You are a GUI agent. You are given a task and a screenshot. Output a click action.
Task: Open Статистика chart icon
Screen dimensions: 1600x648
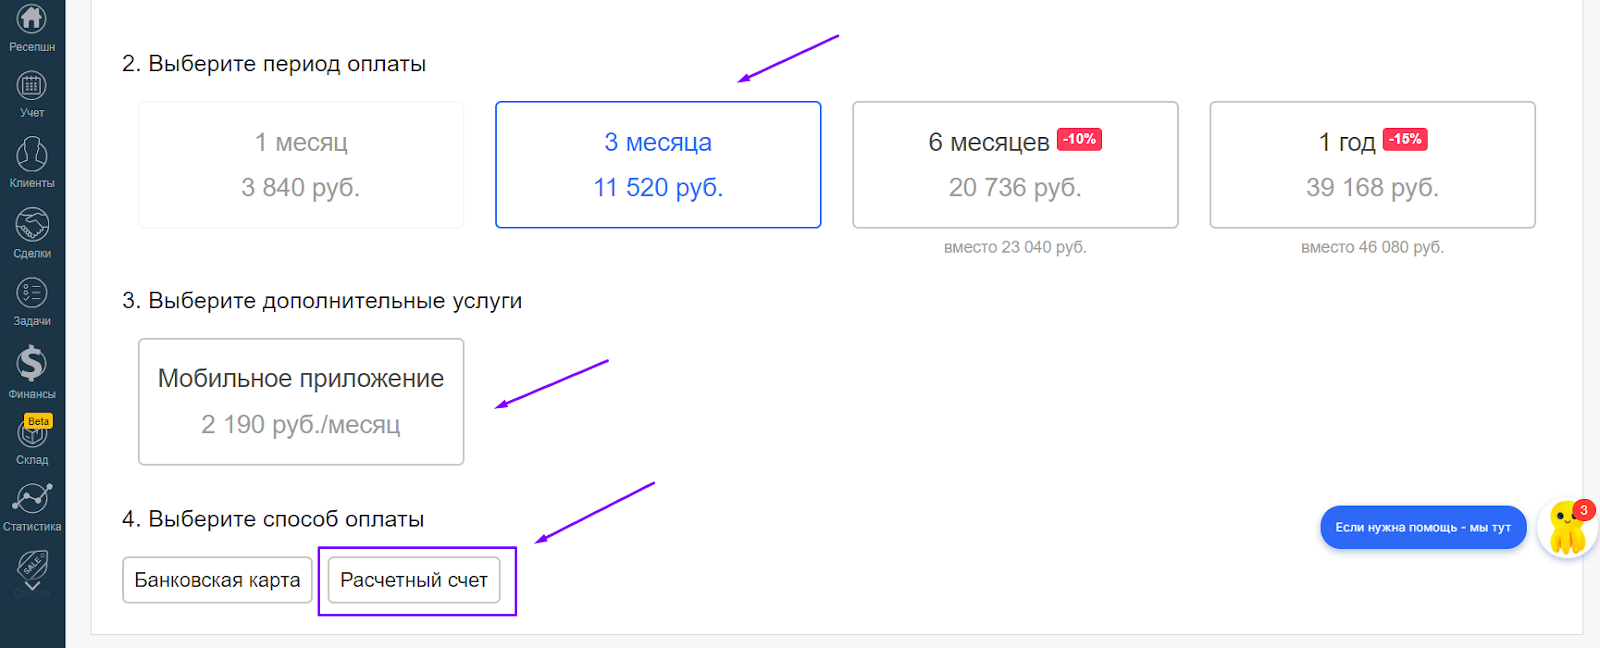point(32,499)
